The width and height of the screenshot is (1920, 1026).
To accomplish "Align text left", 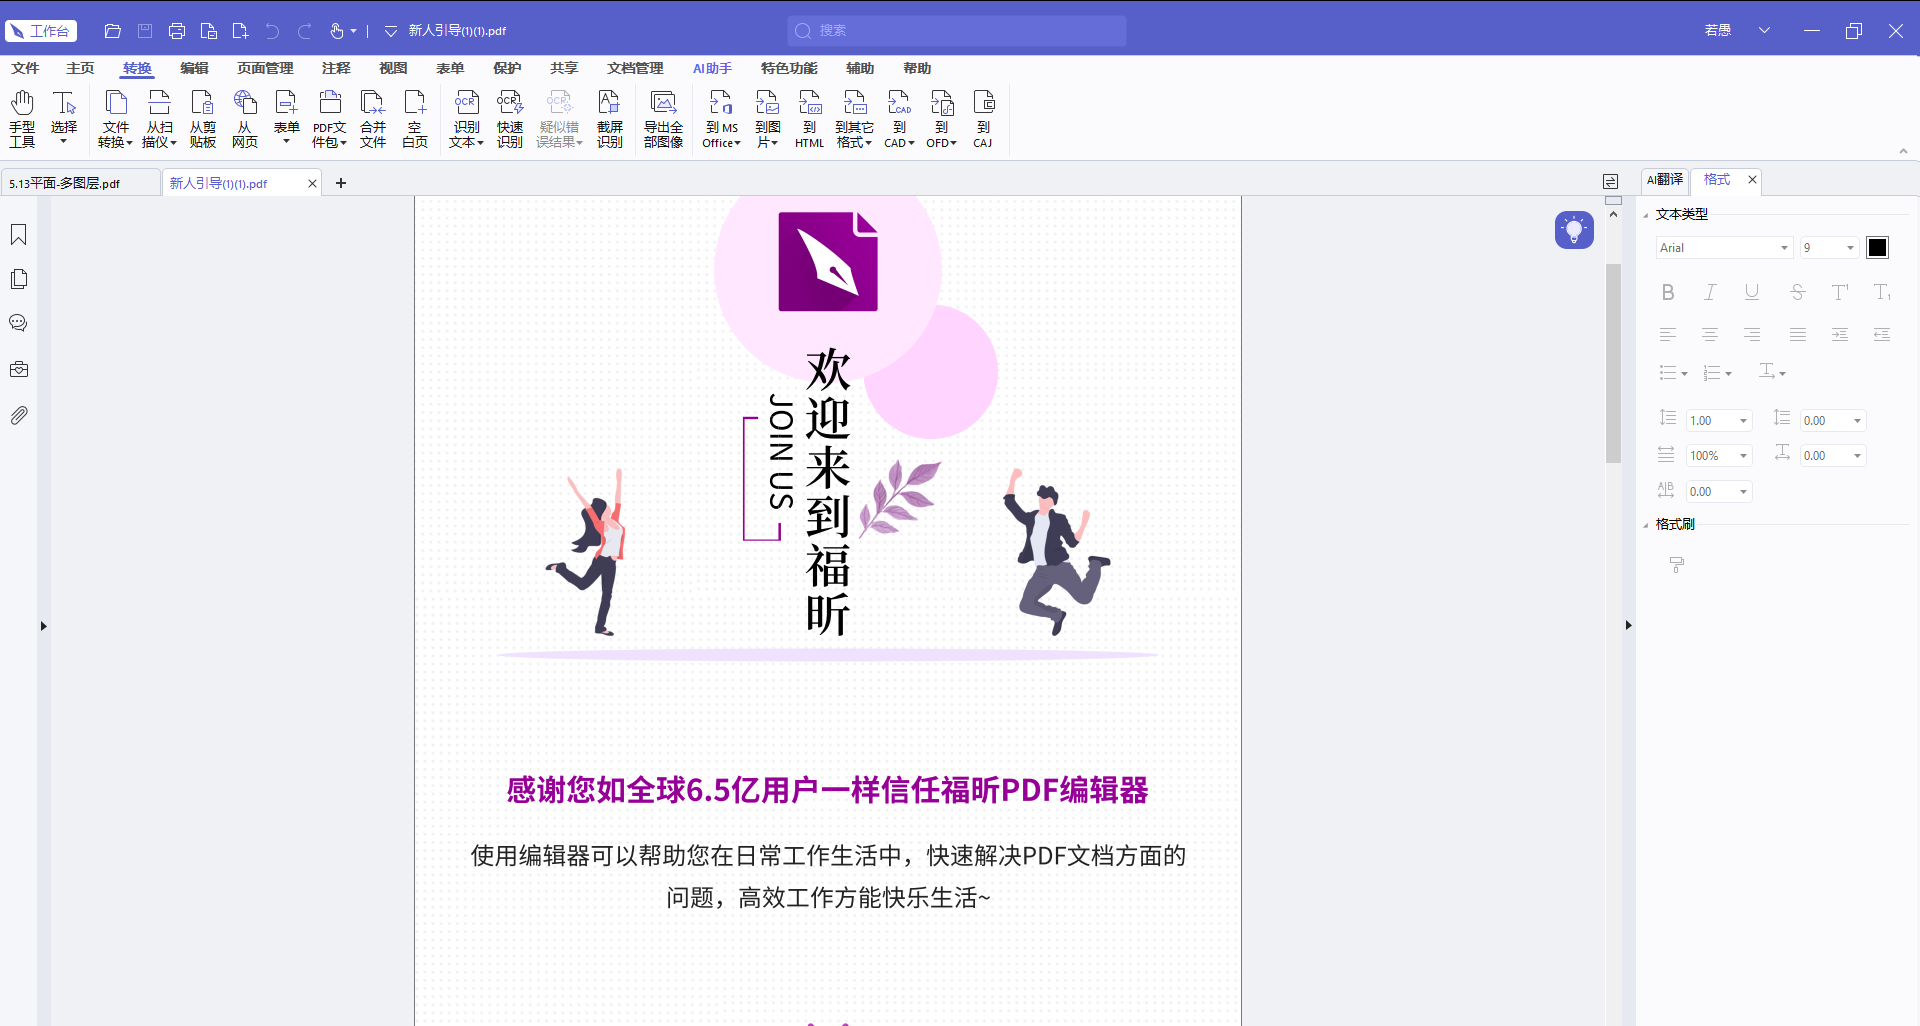I will 1668,335.
